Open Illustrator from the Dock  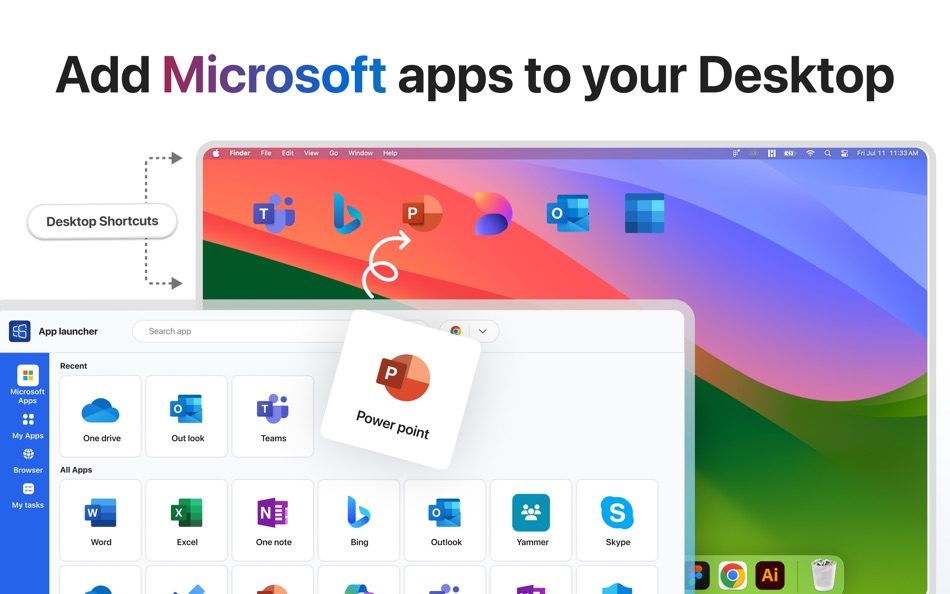(x=770, y=574)
